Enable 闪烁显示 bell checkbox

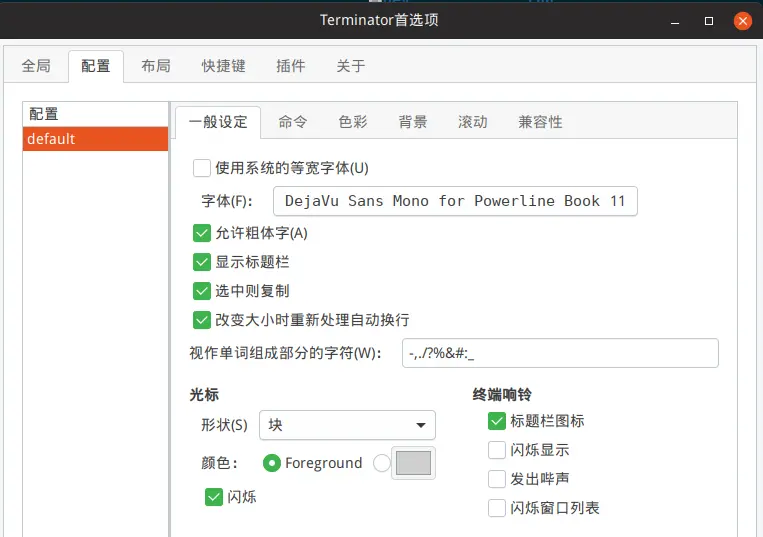tap(497, 450)
